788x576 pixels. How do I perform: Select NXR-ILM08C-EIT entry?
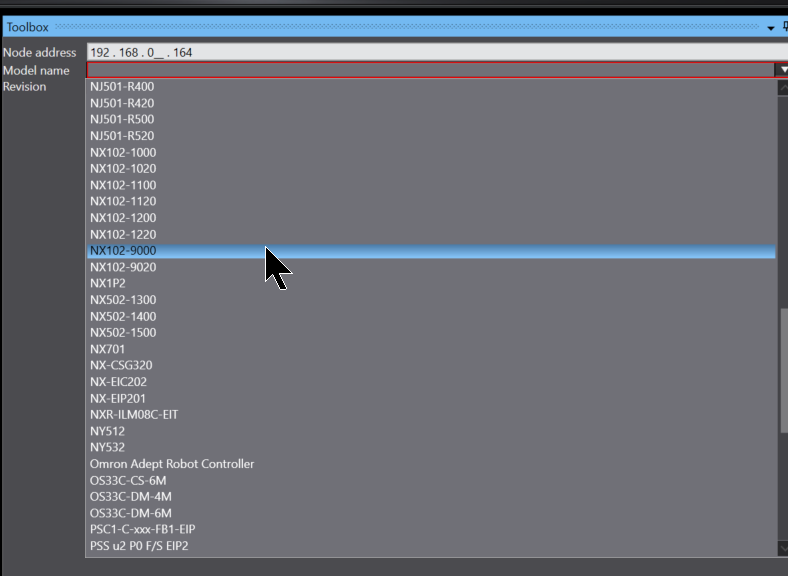click(134, 414)
